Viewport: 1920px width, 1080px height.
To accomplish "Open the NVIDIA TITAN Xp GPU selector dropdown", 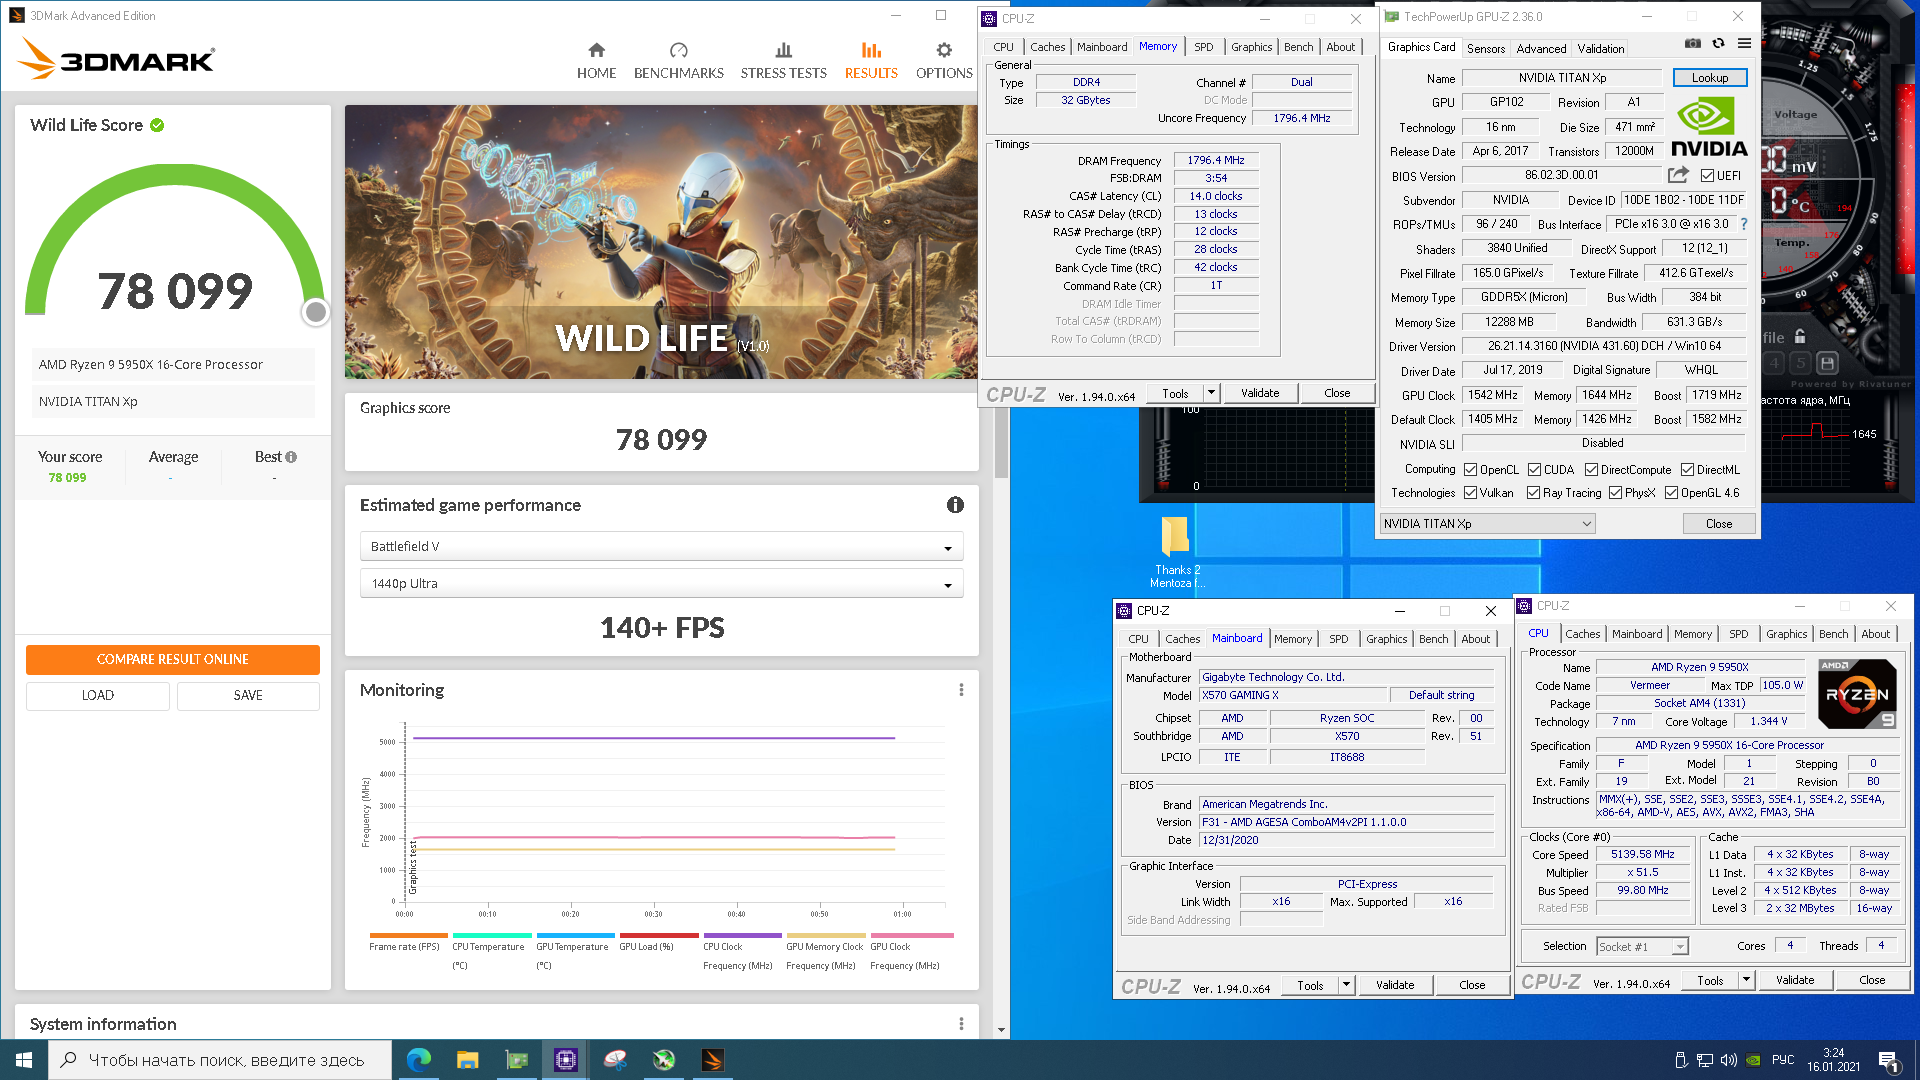I will 1487,524.
